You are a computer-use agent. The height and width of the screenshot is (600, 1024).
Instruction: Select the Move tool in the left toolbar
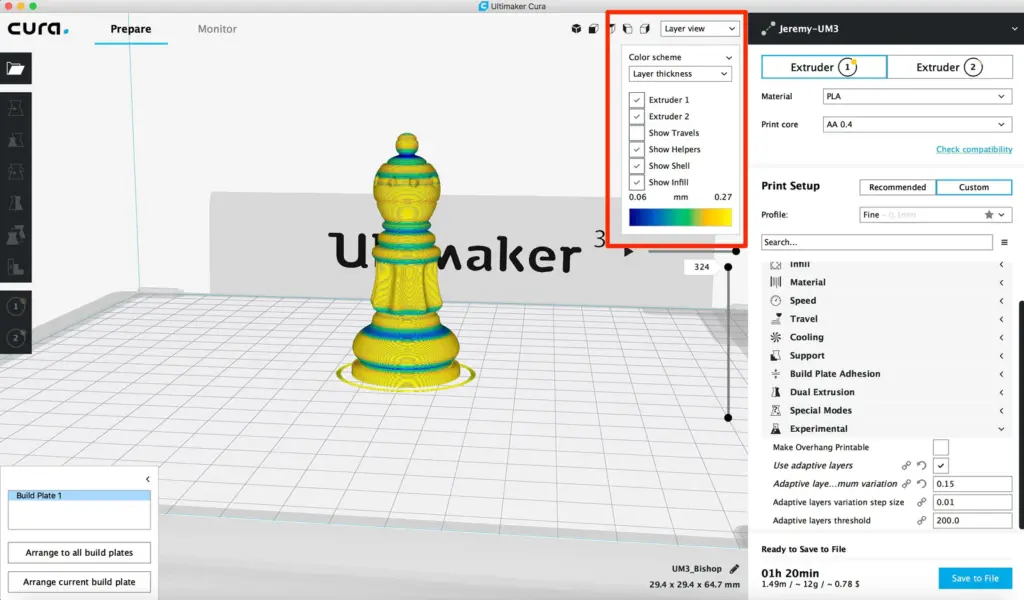13,110
